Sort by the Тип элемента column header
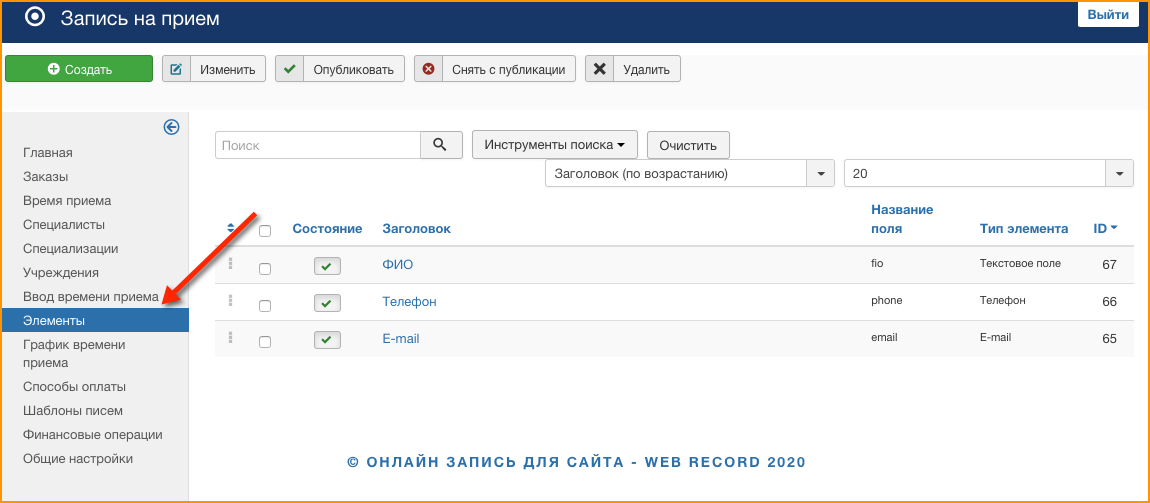Screen dimensions: 1150x503 [1024, 229]
